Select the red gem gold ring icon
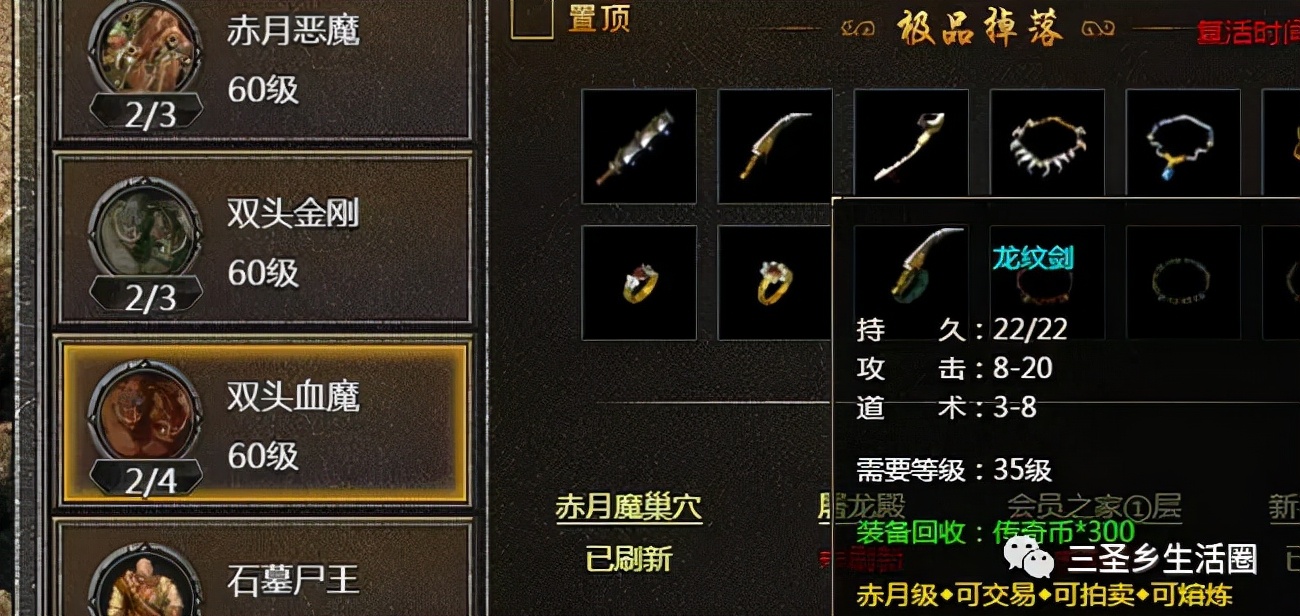This screenshot has width=1300, height=616. (639, 283)
